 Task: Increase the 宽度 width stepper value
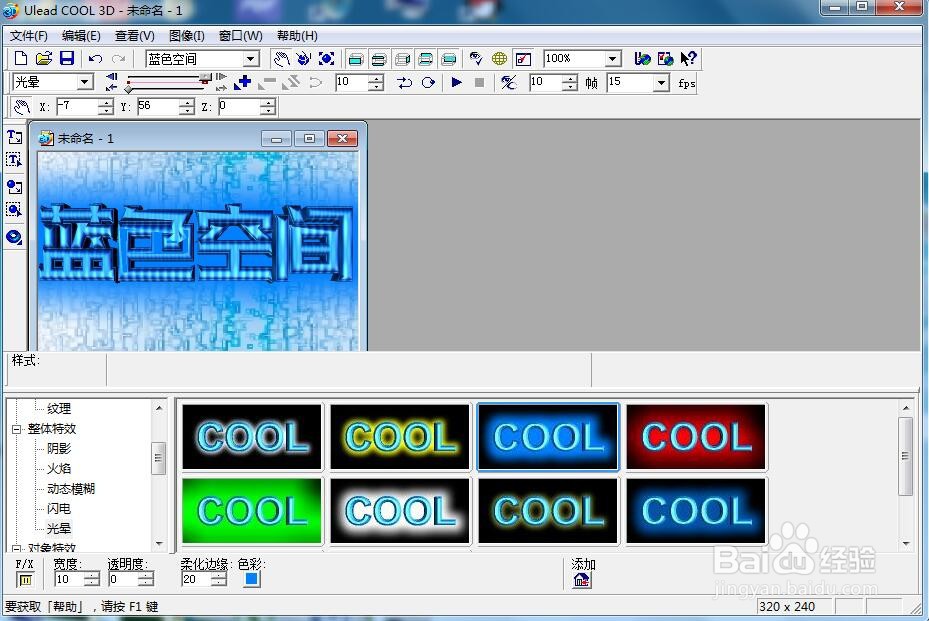(x=92, y=575)
